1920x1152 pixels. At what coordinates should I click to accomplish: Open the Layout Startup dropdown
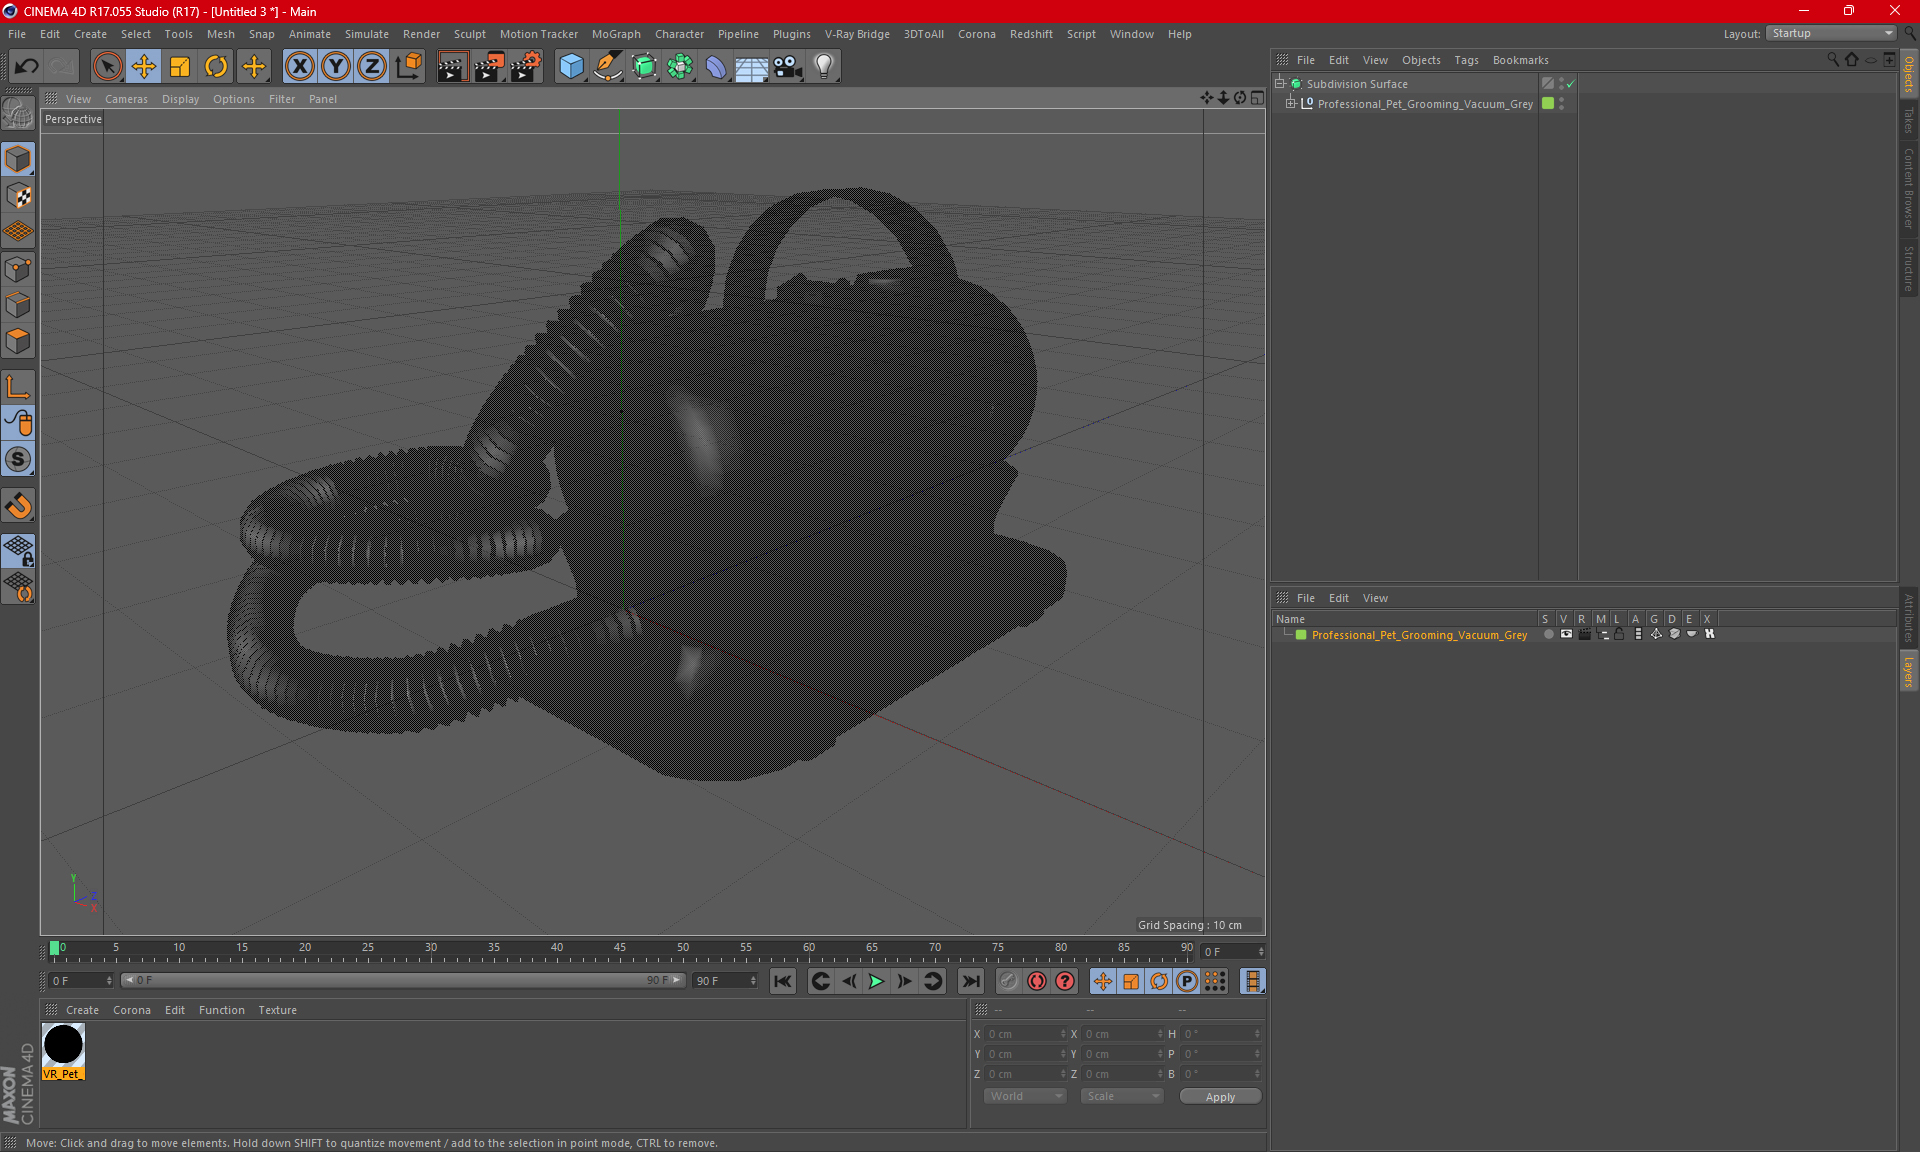1832,33
